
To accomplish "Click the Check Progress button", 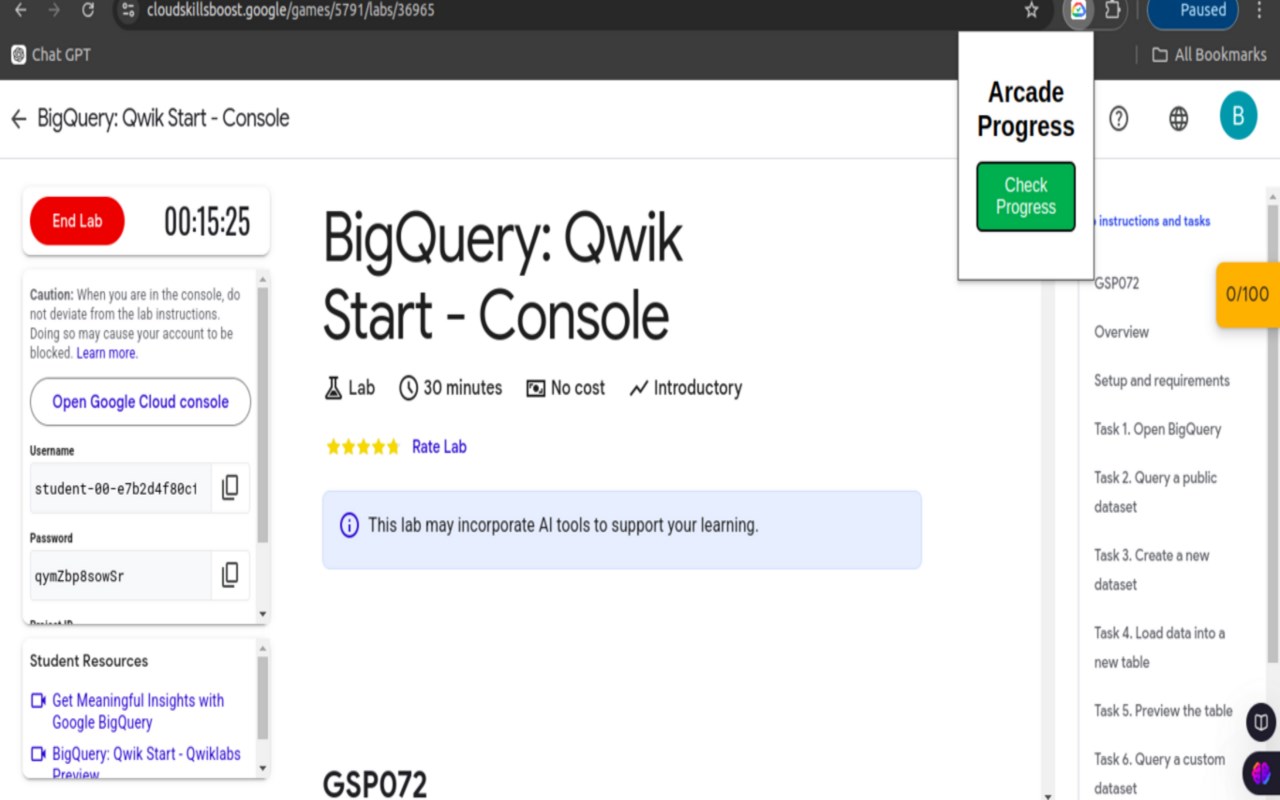I will pos(1026,196).
